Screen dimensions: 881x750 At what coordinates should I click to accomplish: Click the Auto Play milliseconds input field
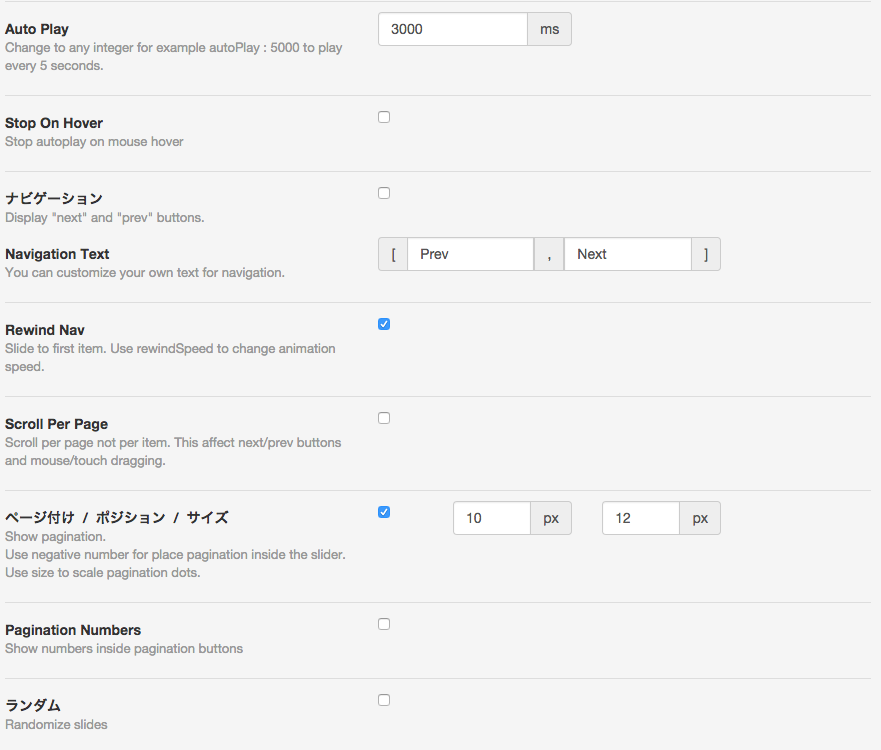453,29
